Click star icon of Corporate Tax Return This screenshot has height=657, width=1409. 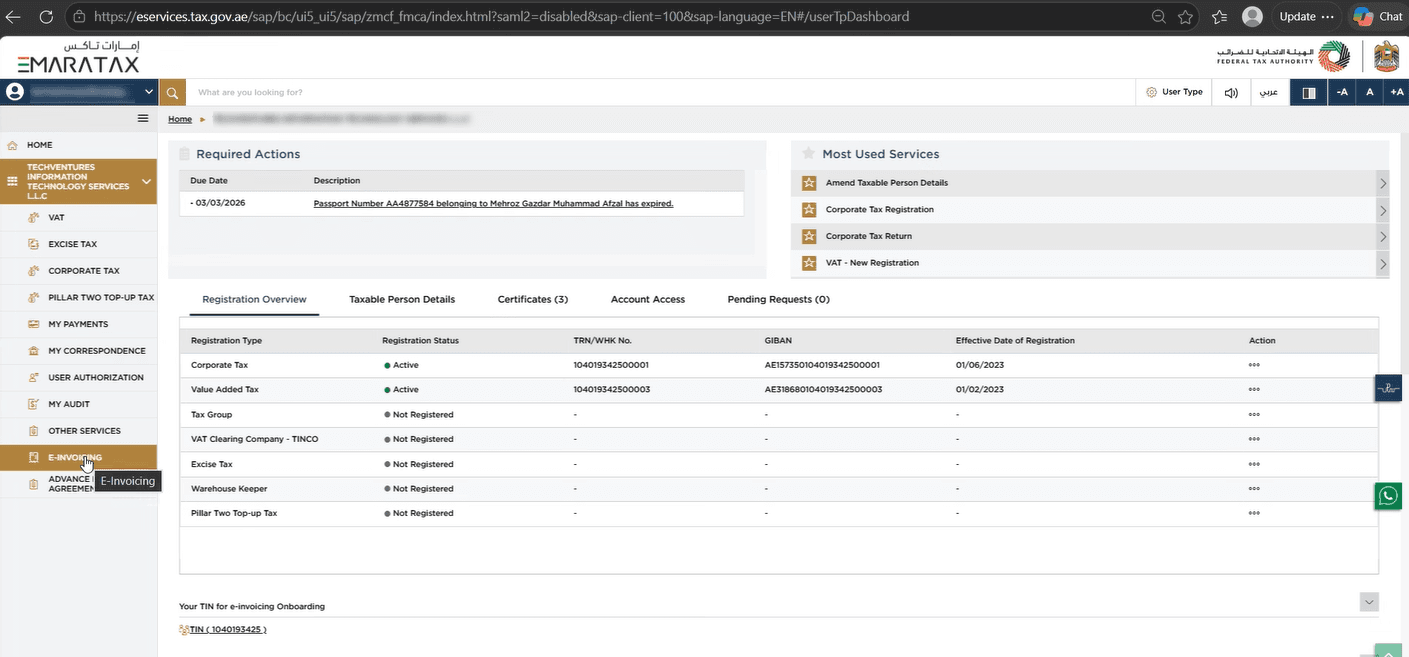coord(809,237)
